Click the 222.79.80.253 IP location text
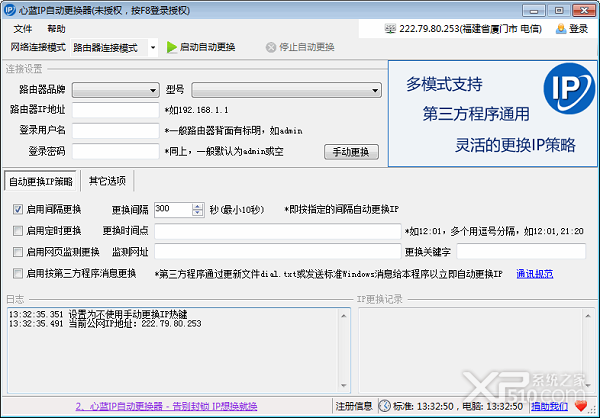600x418 pixels. (x=470, y=29)
